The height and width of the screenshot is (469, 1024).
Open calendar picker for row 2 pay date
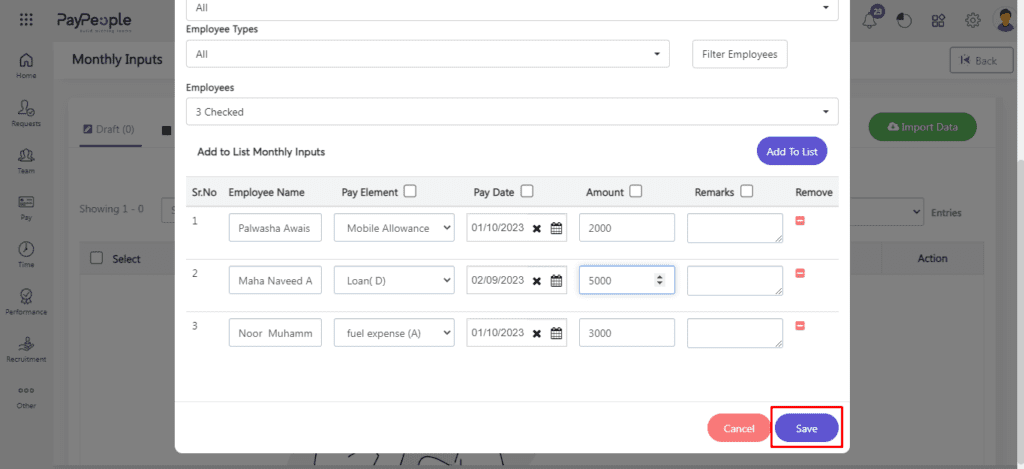click(x=557, y=281)
